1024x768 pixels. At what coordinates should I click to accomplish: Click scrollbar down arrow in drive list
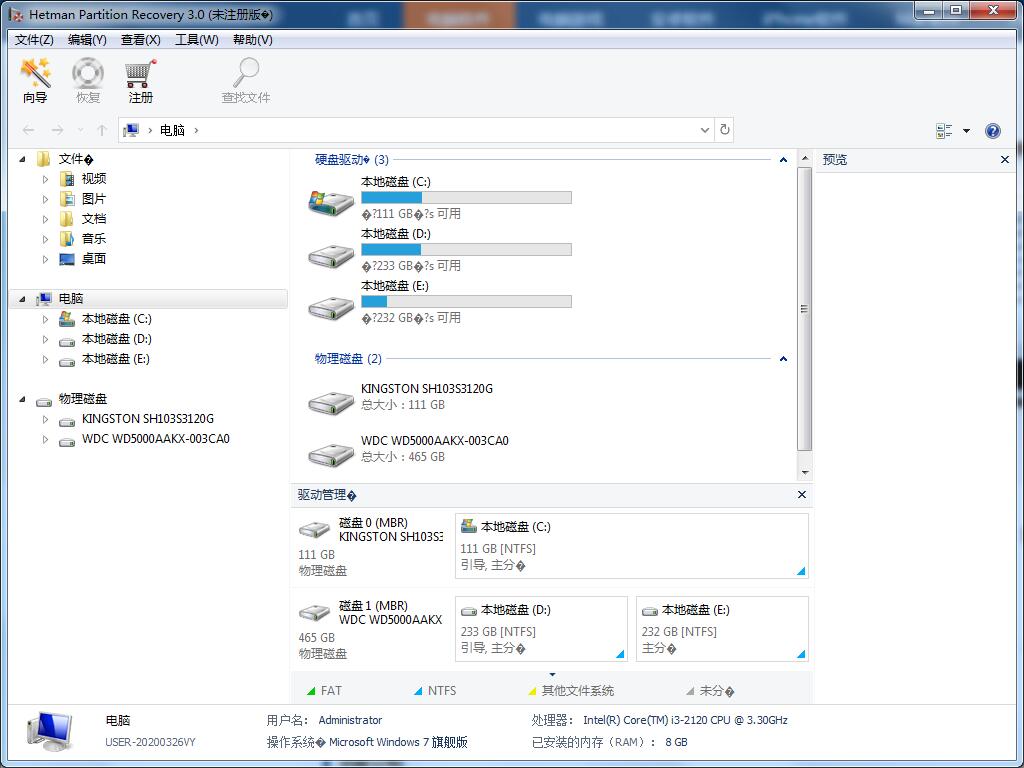(805, 472)
